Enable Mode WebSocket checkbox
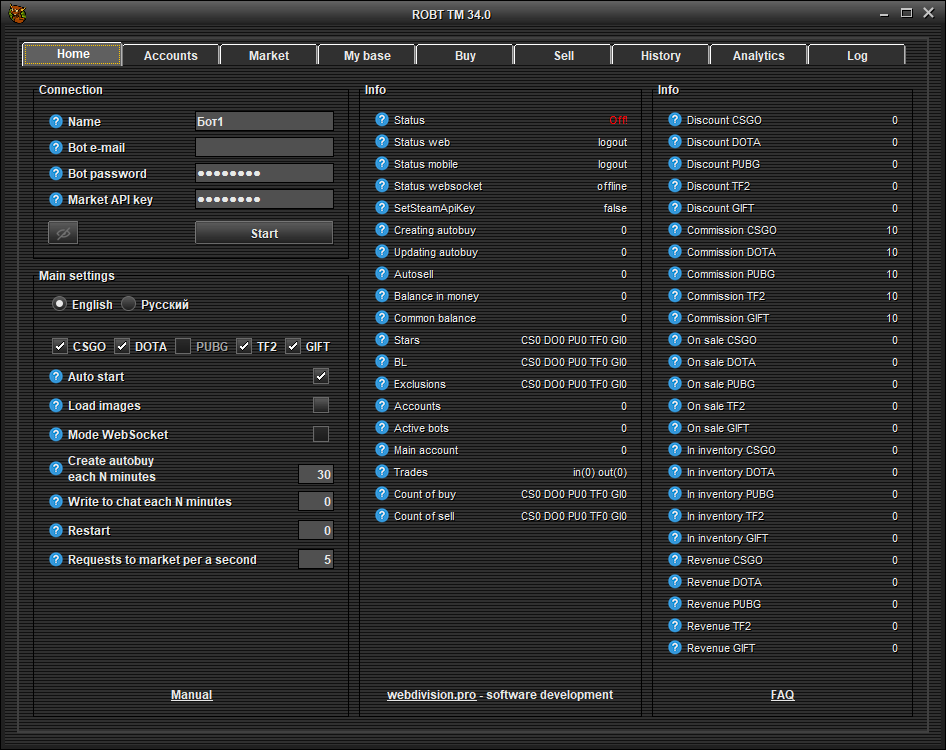 point(321,435)
